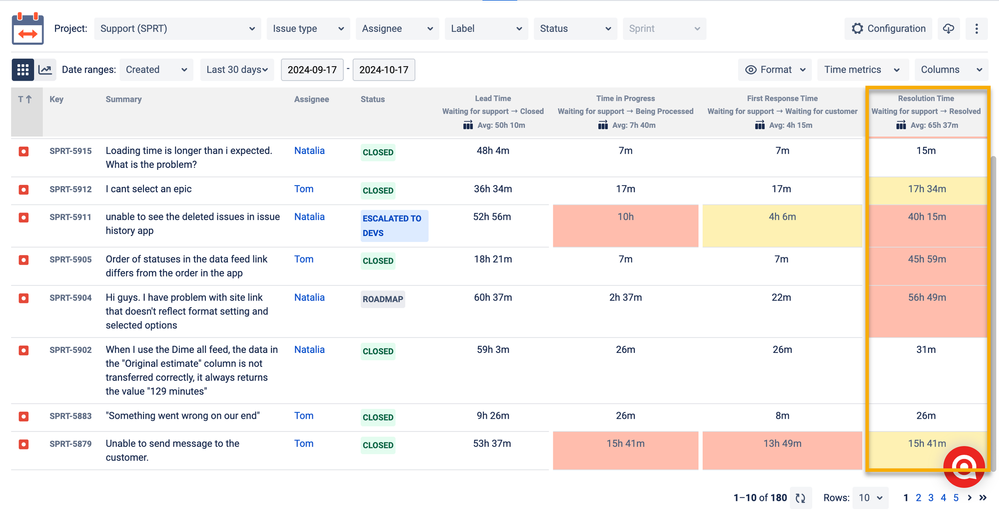Expand the Last 30 days range dropdown
Viewport: 999px width, 527px height.
[238, 70]
